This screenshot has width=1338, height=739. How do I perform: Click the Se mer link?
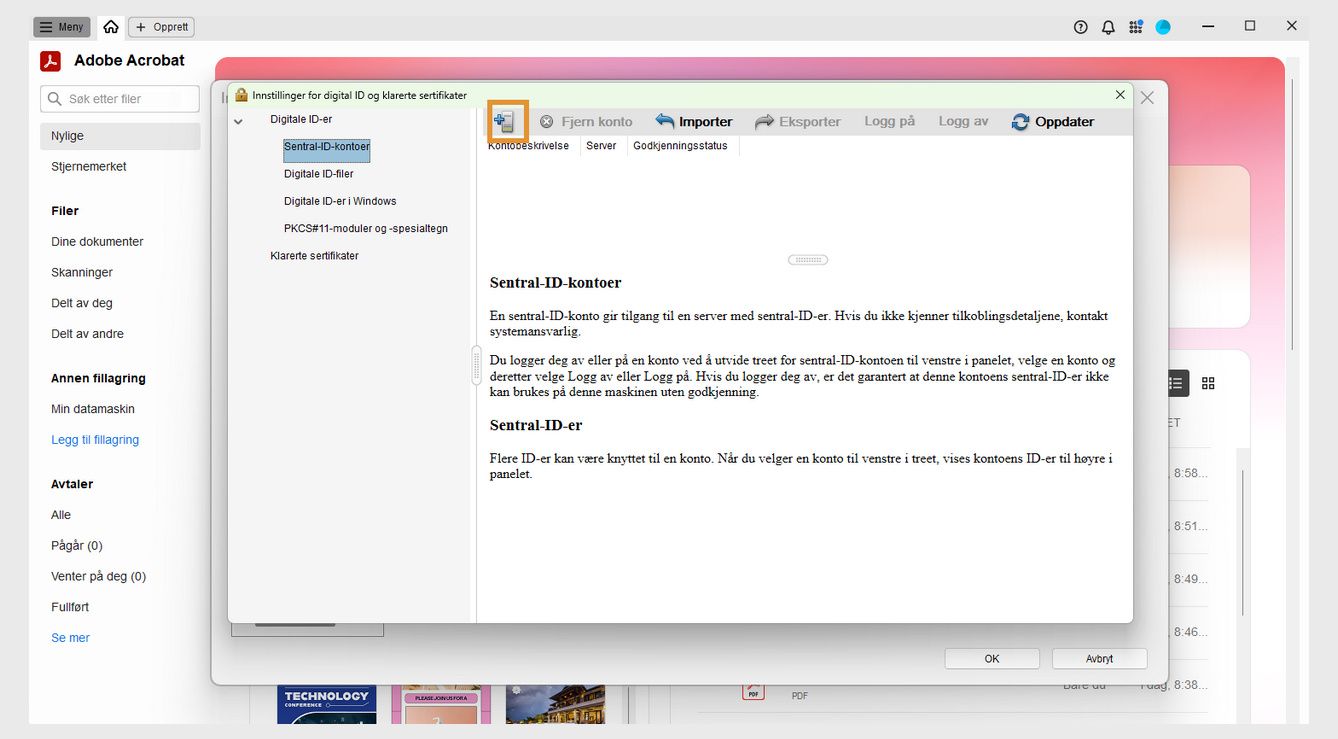[70, 638]
